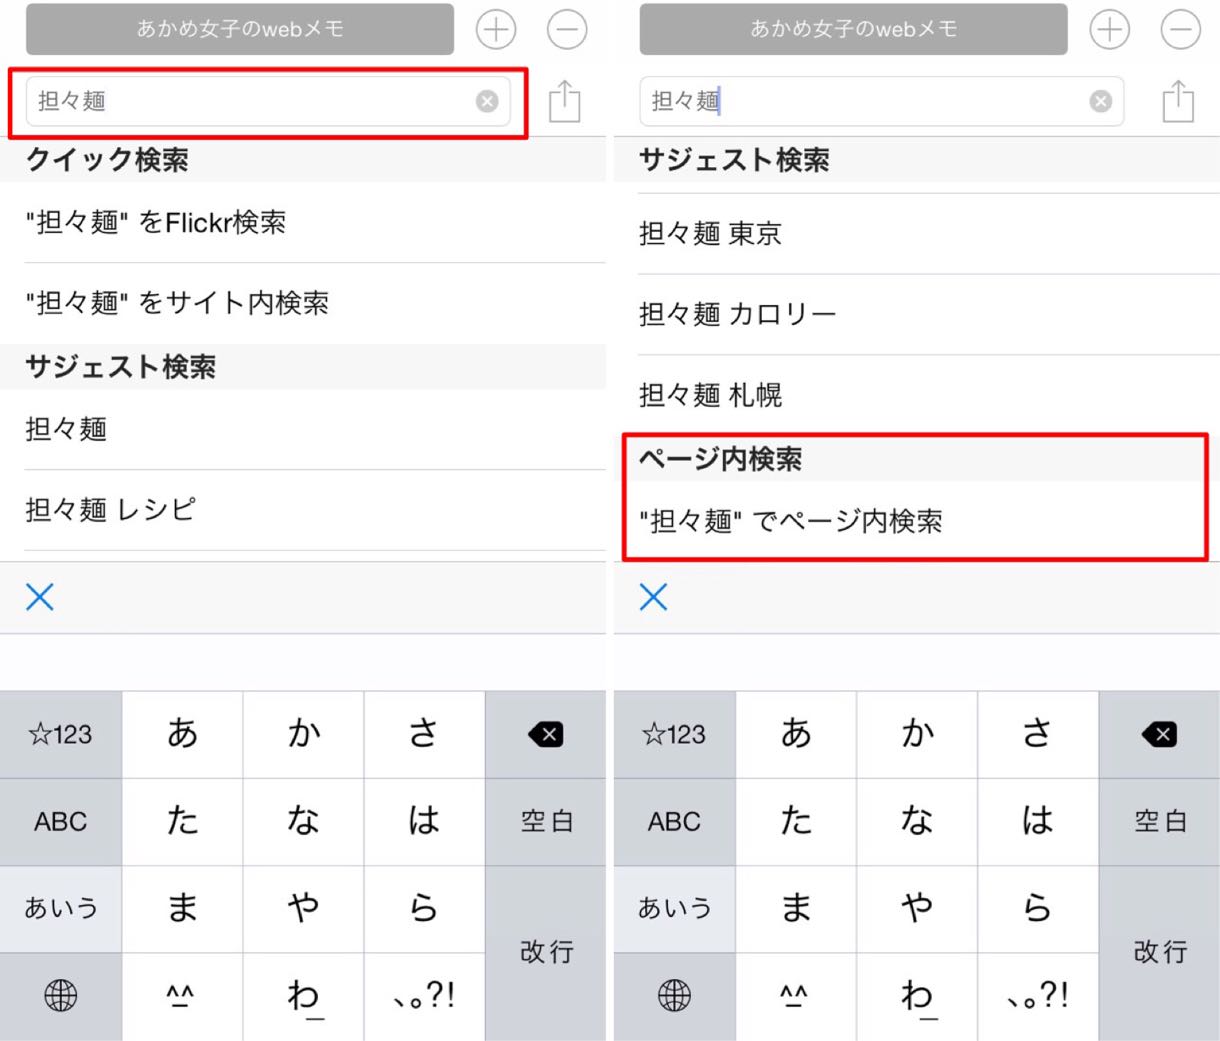Image resolution: width=1220 pixels, height=1041 pixels.
Task: Focus the 担々麺 search field, left screen
Action: pos(268,101)
